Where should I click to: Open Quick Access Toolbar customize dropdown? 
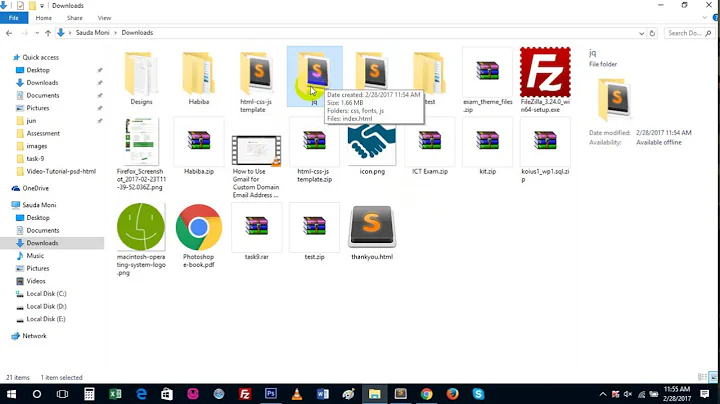(x=42, y=6)
